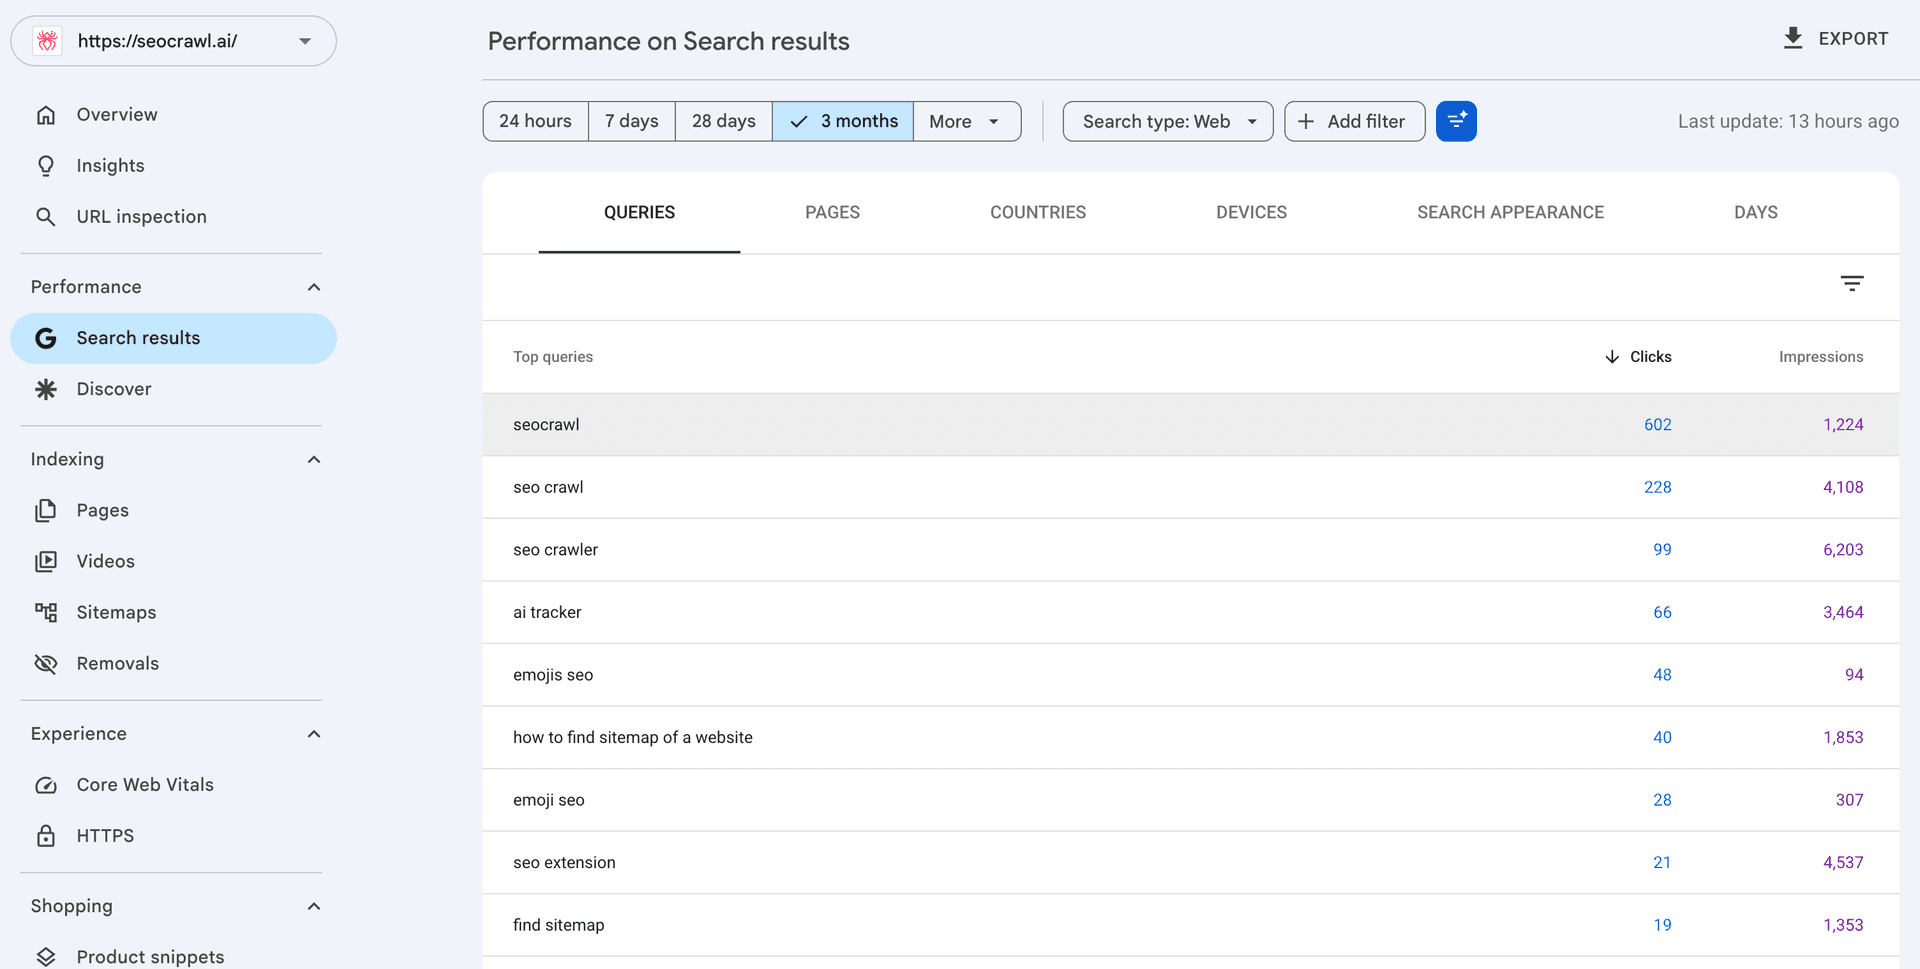This screenshot has height=969, width=1920.
Task: Click the Add filter button
Action: point(1355,121)
